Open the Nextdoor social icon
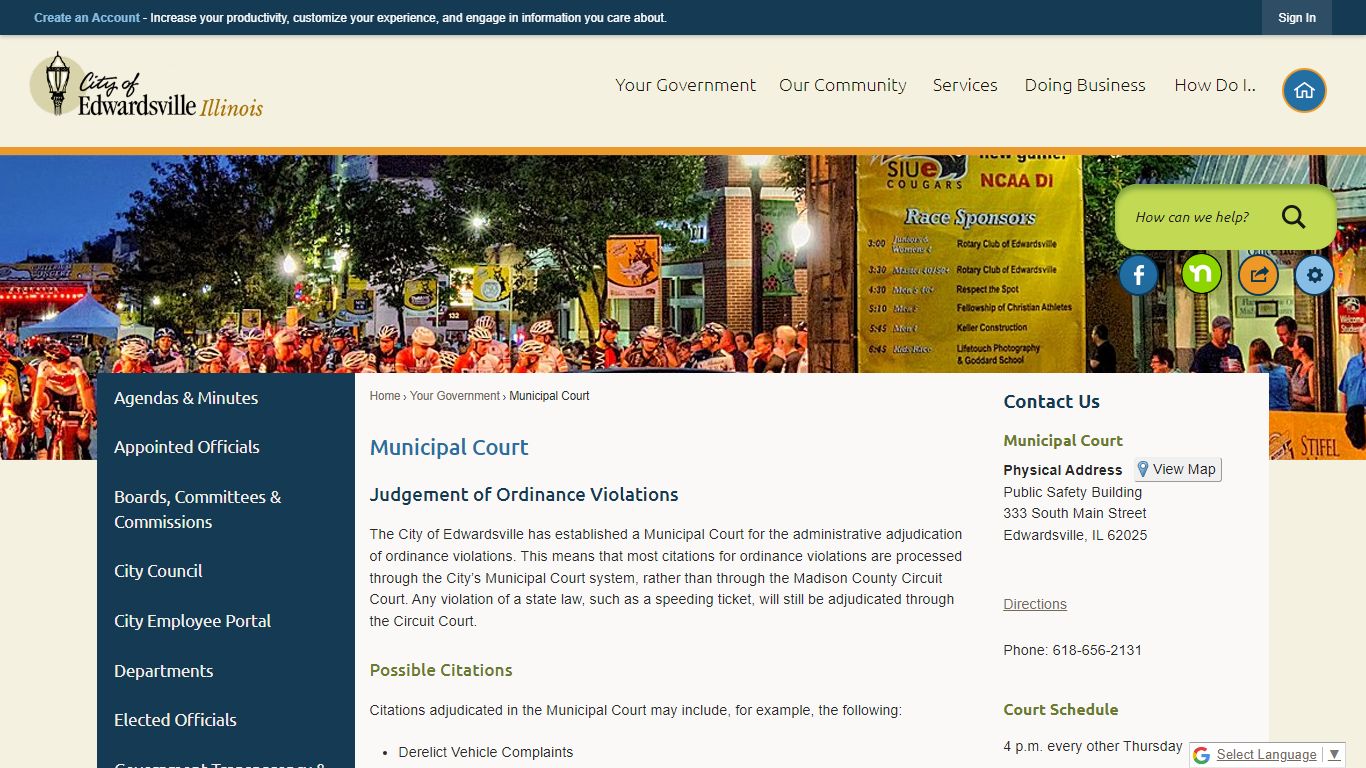Viewport: 1366px width, 768px height. click(1201, 274)
